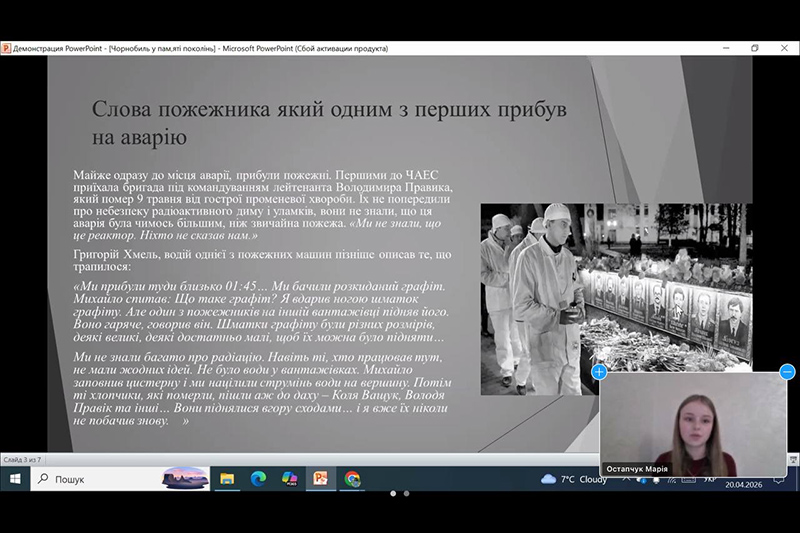Click the memorial photo on the slide
This screenshot has width=800, height=533.
click(x=616, y=299)
